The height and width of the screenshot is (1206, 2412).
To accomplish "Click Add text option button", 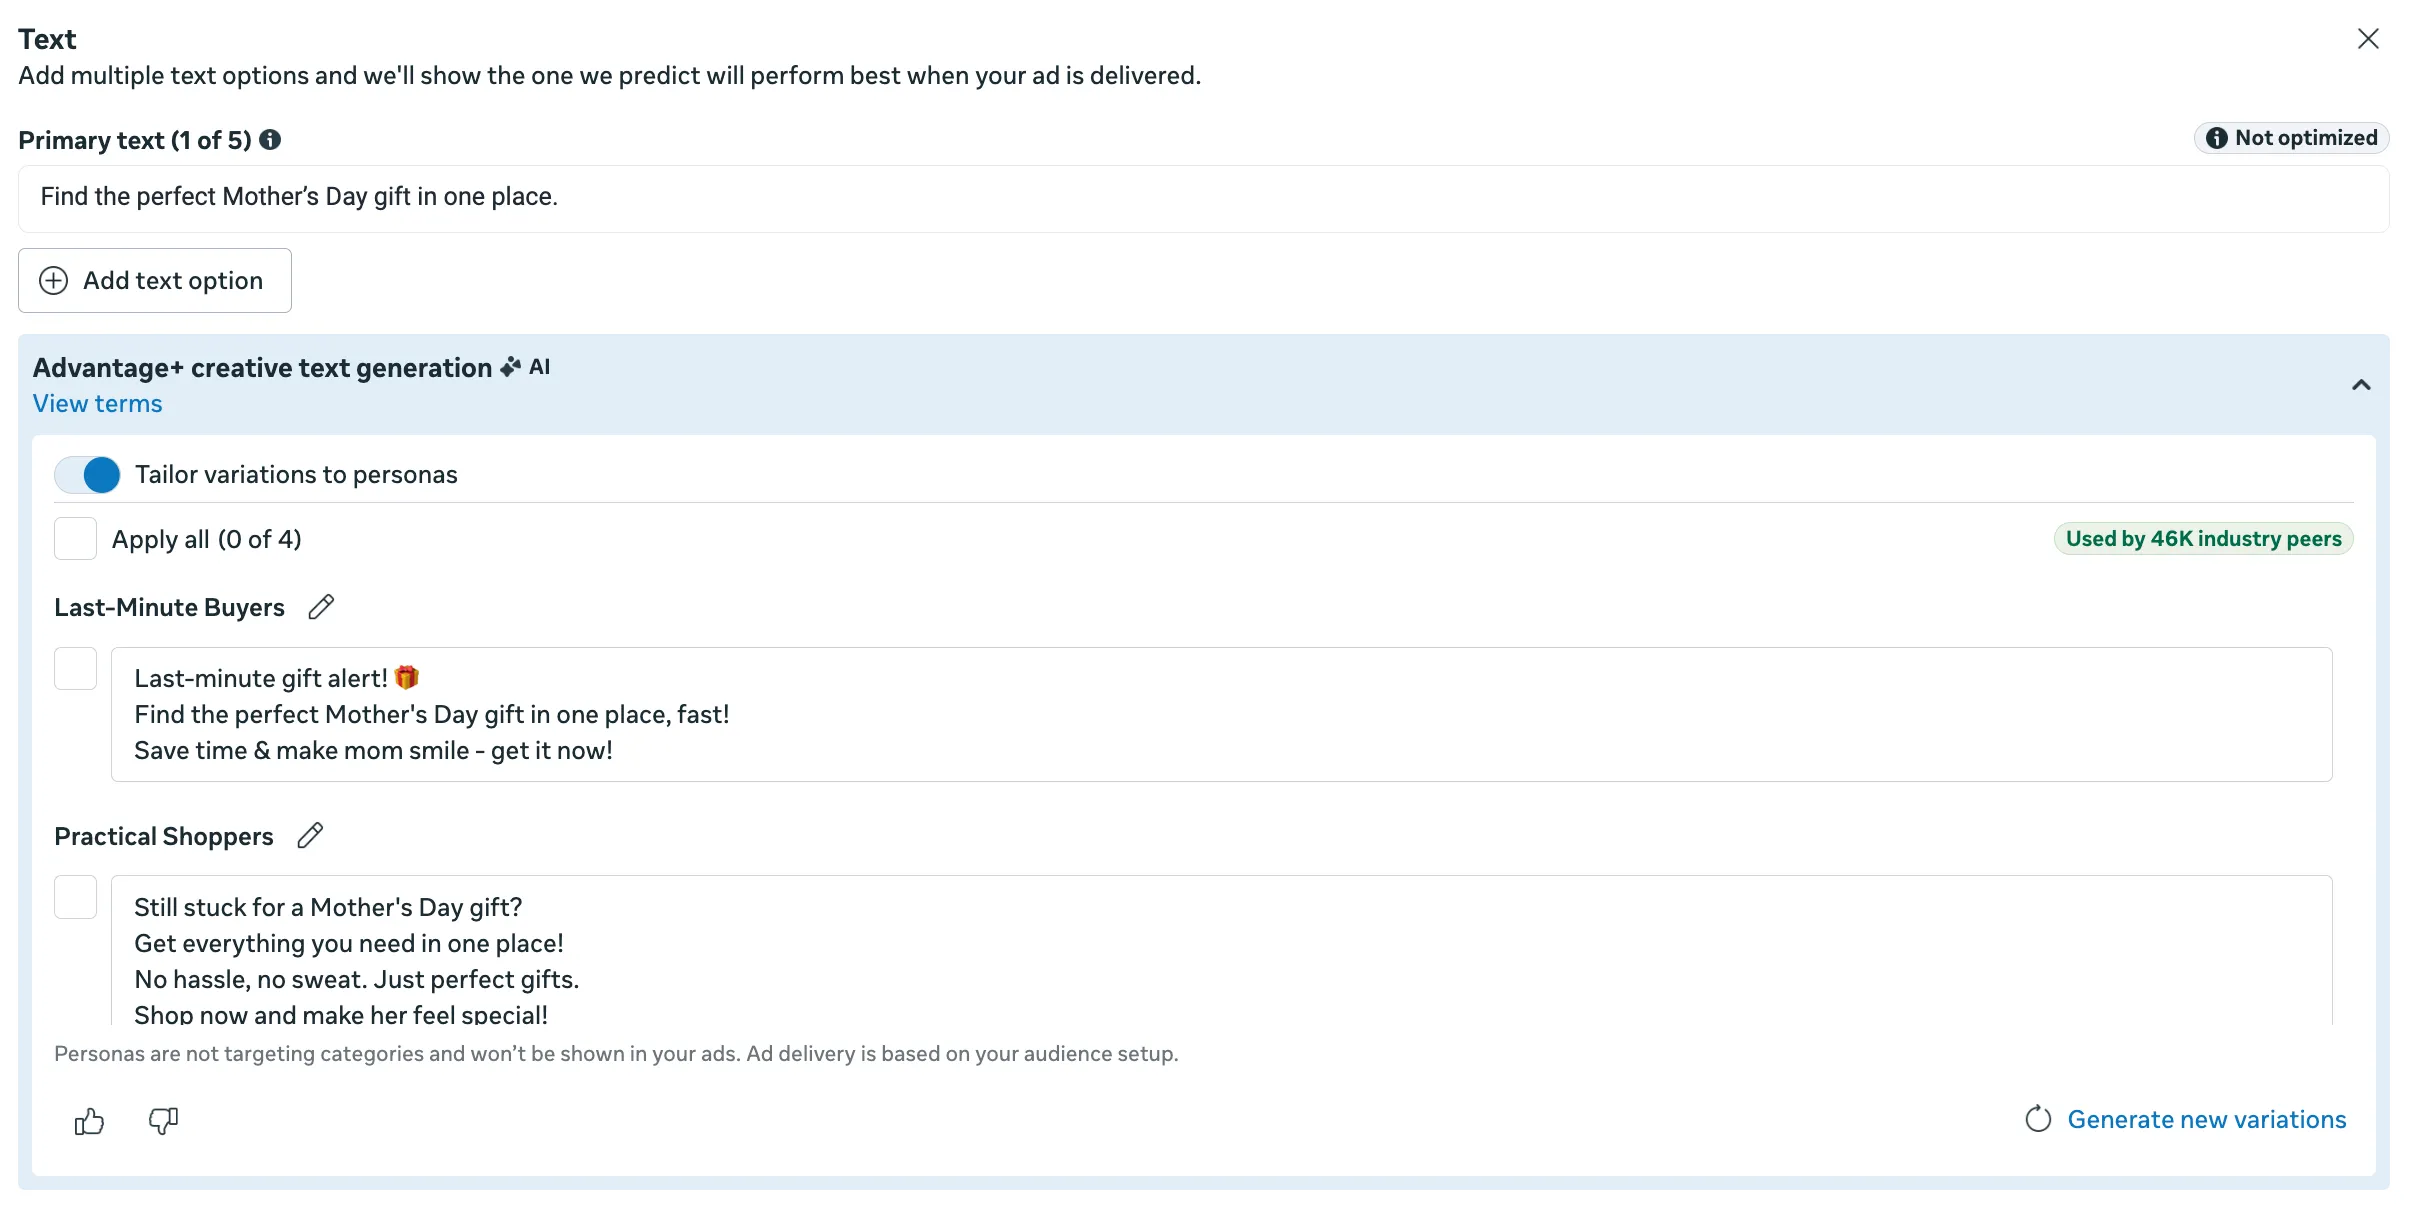I will 155,281.
